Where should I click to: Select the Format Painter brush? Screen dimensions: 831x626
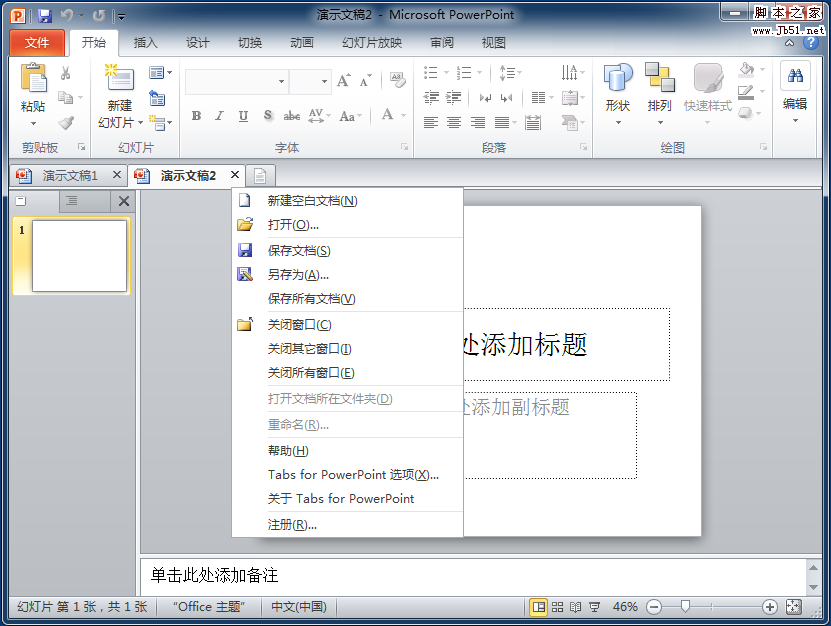click(x=66, y=123)
